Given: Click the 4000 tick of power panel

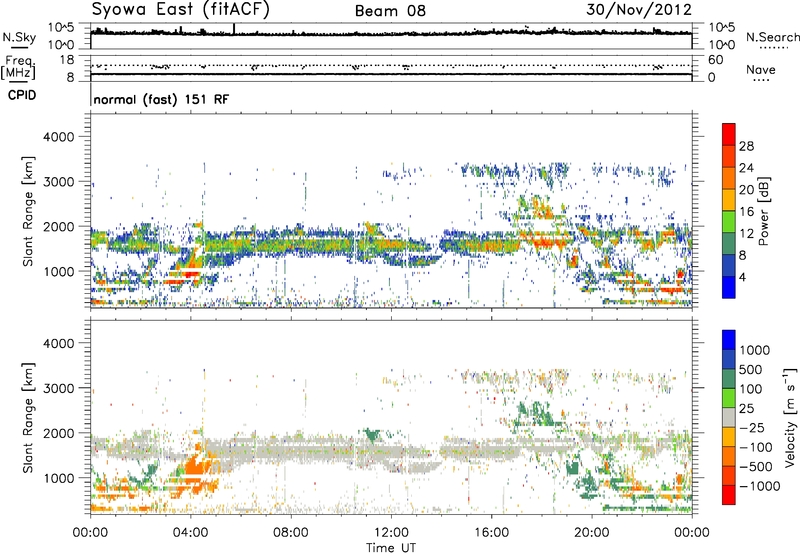Looking at the screenshot, I should click(x=58, y=137).
